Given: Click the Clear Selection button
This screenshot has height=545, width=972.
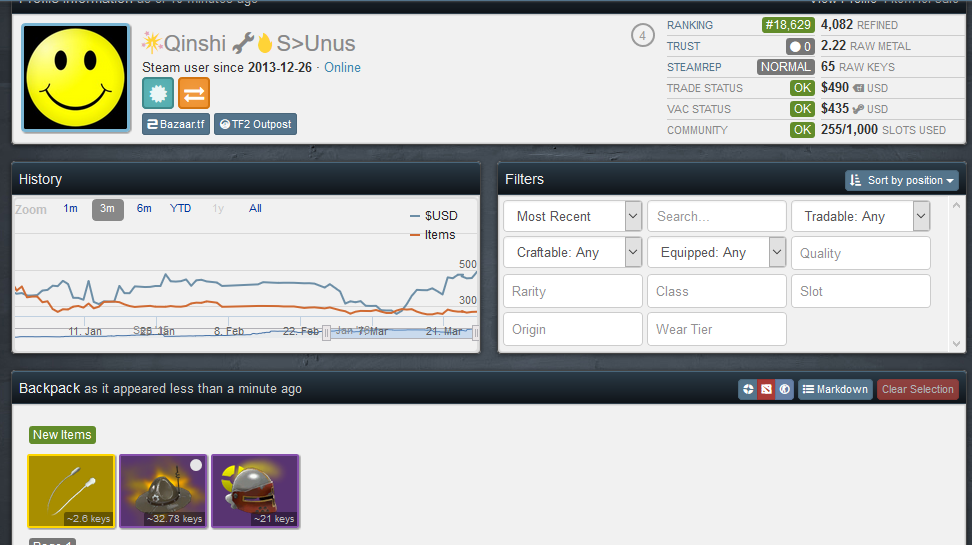Looking at the screenshot, I should (x=917, y=389).
